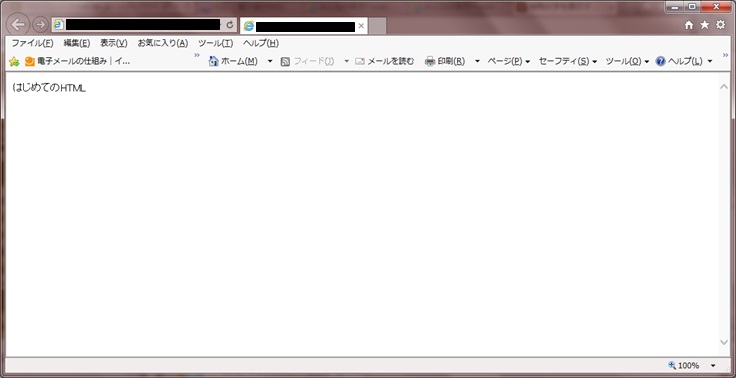Close the browser window
The image size is (736, 378).
tap(717, 7)
